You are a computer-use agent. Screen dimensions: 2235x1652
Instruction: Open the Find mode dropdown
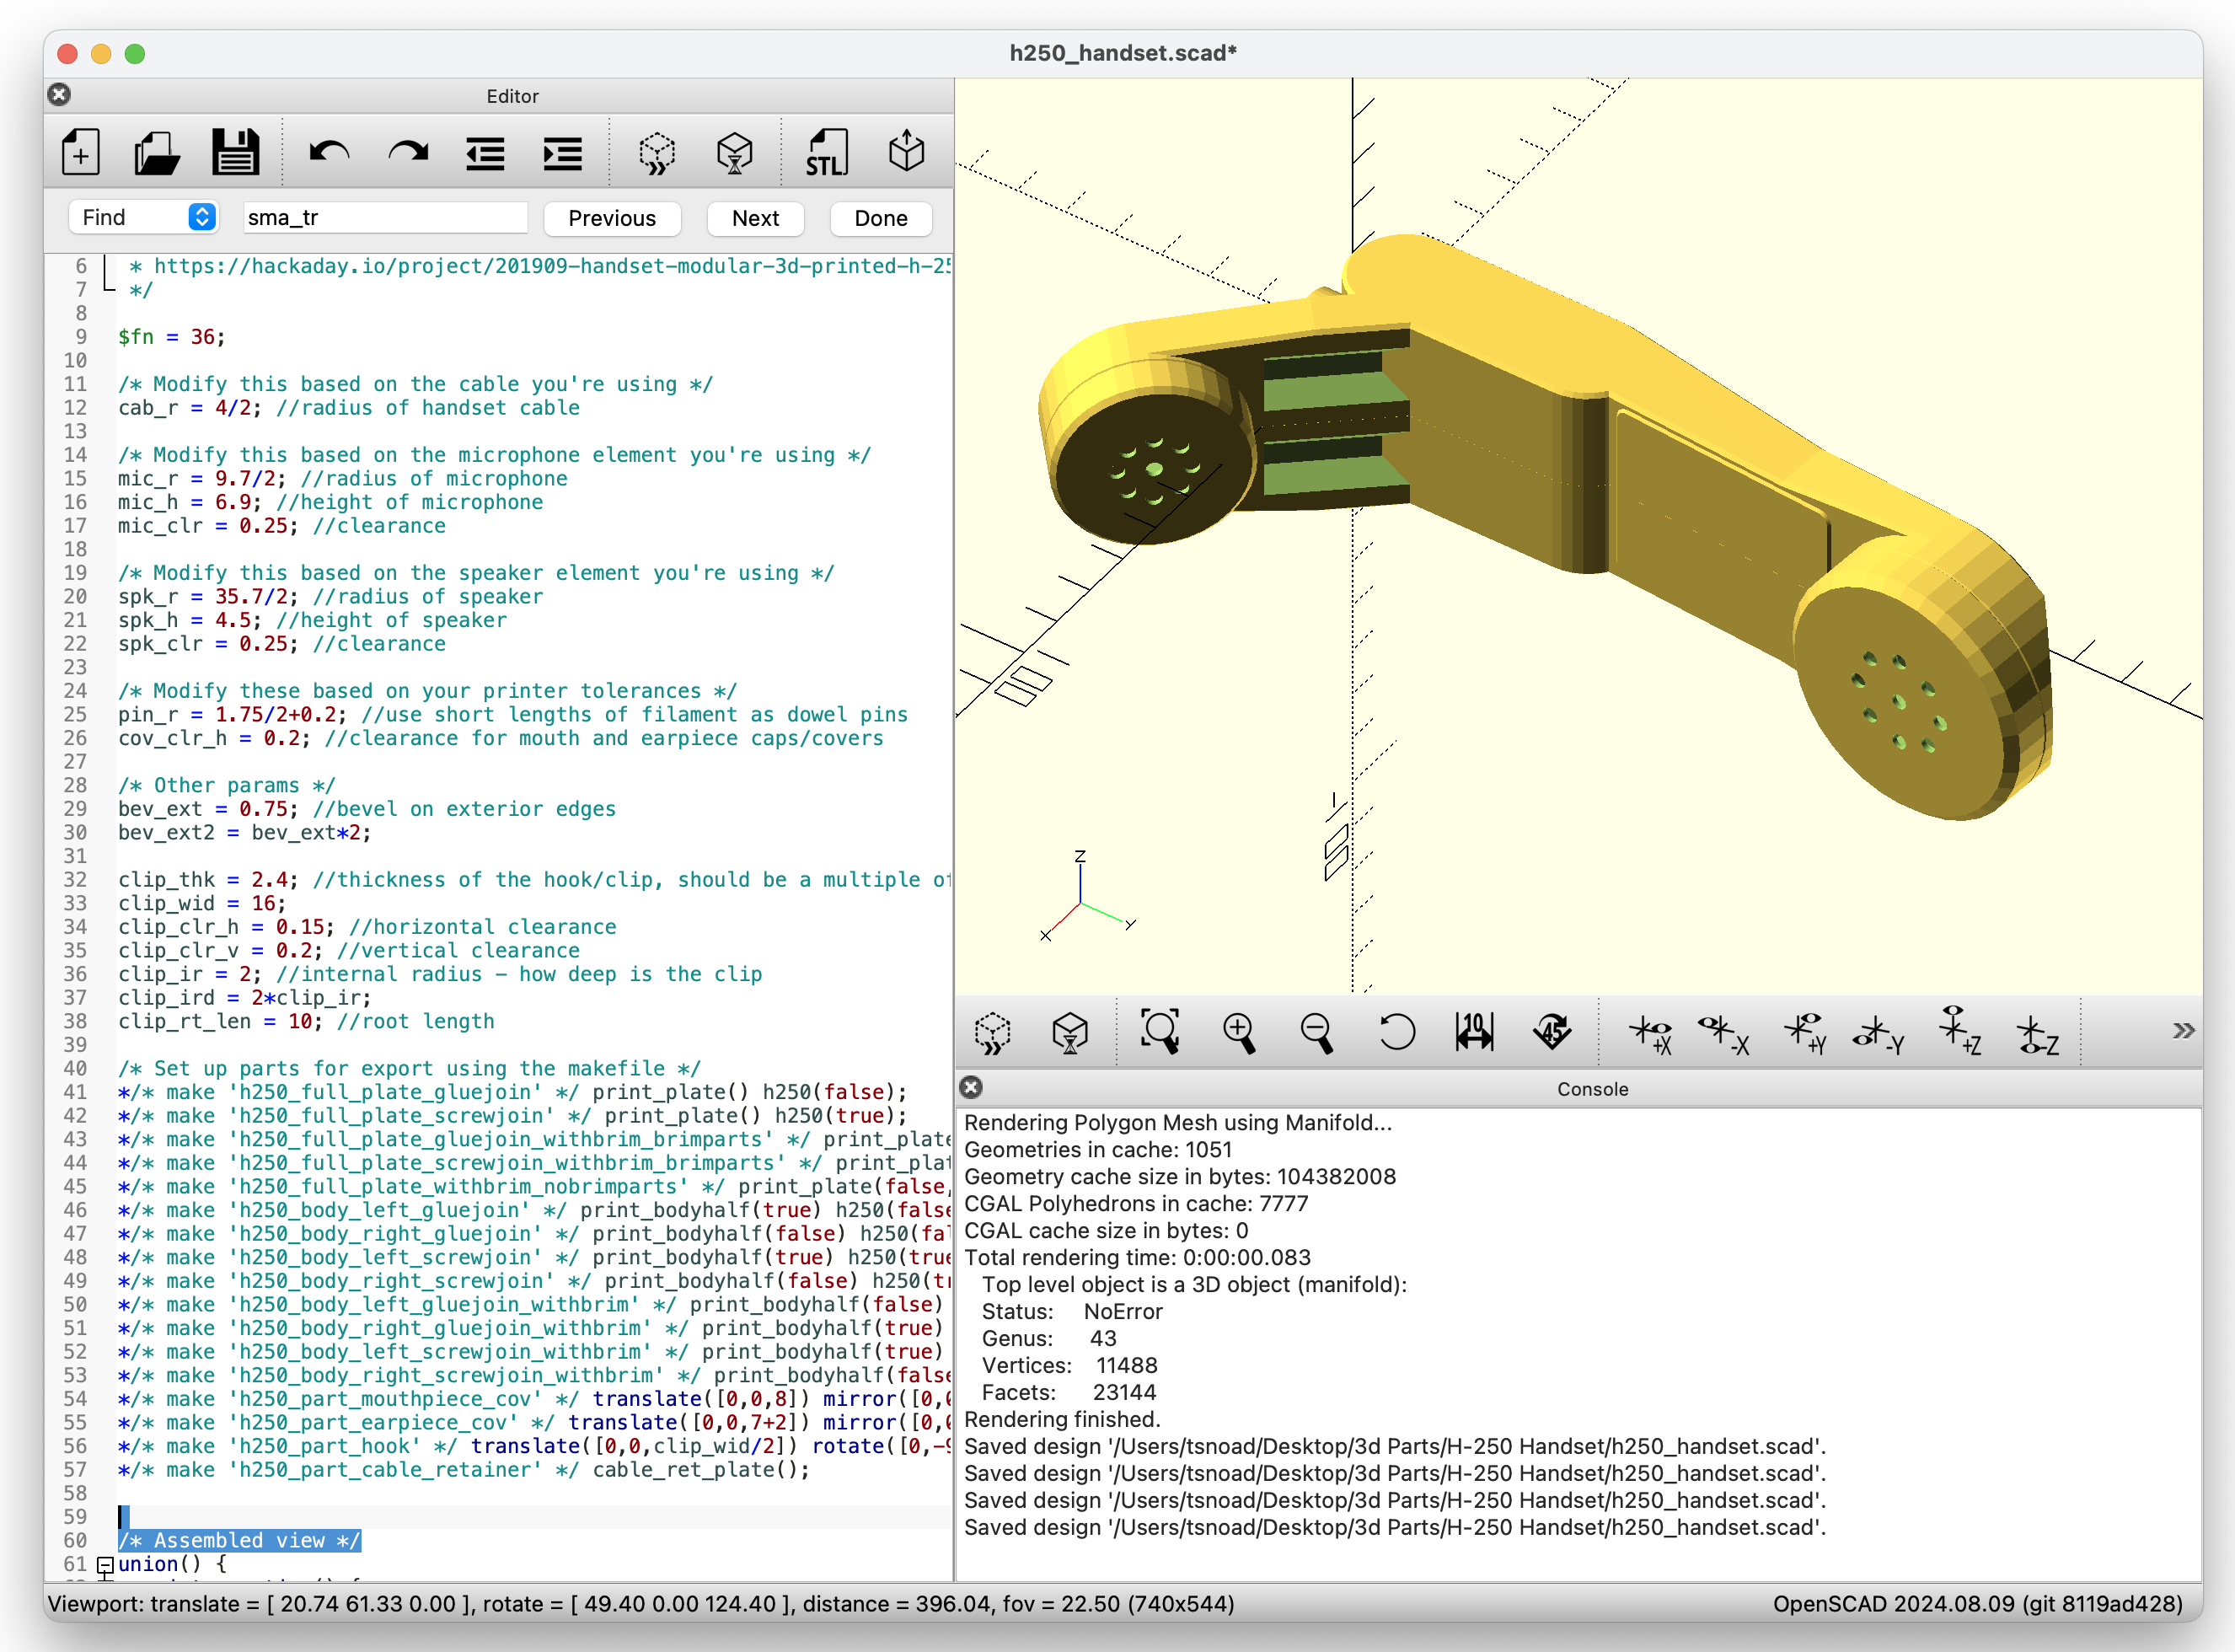pos(201,217)
